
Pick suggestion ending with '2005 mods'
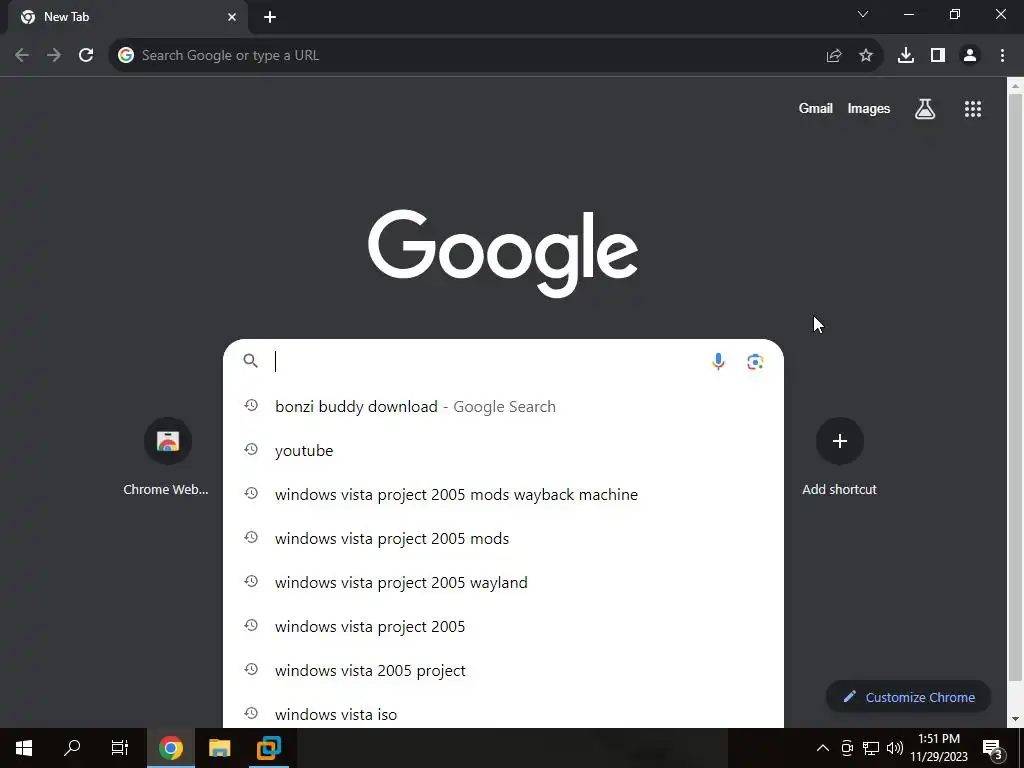[503, 538]
